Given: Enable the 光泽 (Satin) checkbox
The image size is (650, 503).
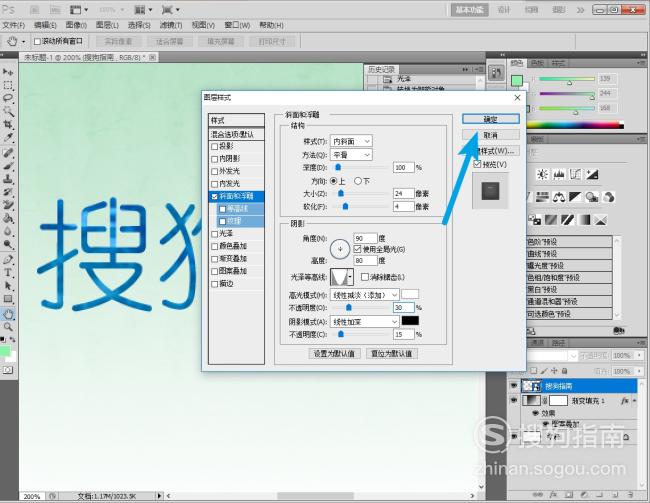Looking at the screenshot, I should [x=214, y=234].
